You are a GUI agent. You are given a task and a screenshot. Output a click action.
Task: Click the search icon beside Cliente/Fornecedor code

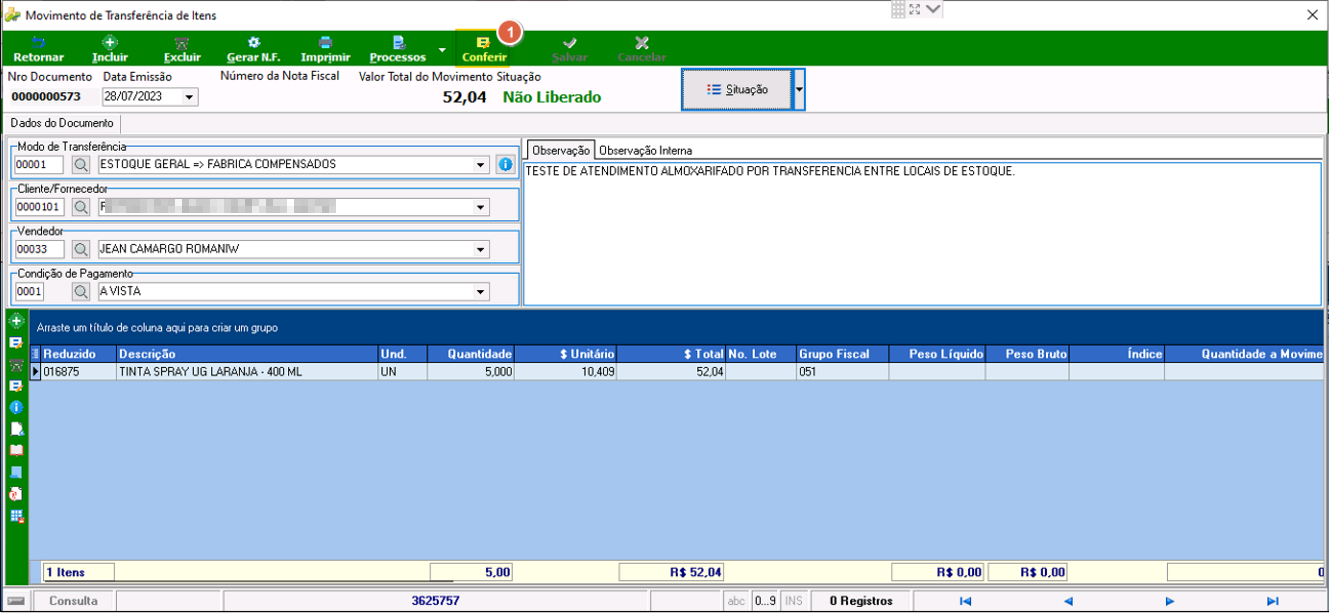(x=81, y=207)
